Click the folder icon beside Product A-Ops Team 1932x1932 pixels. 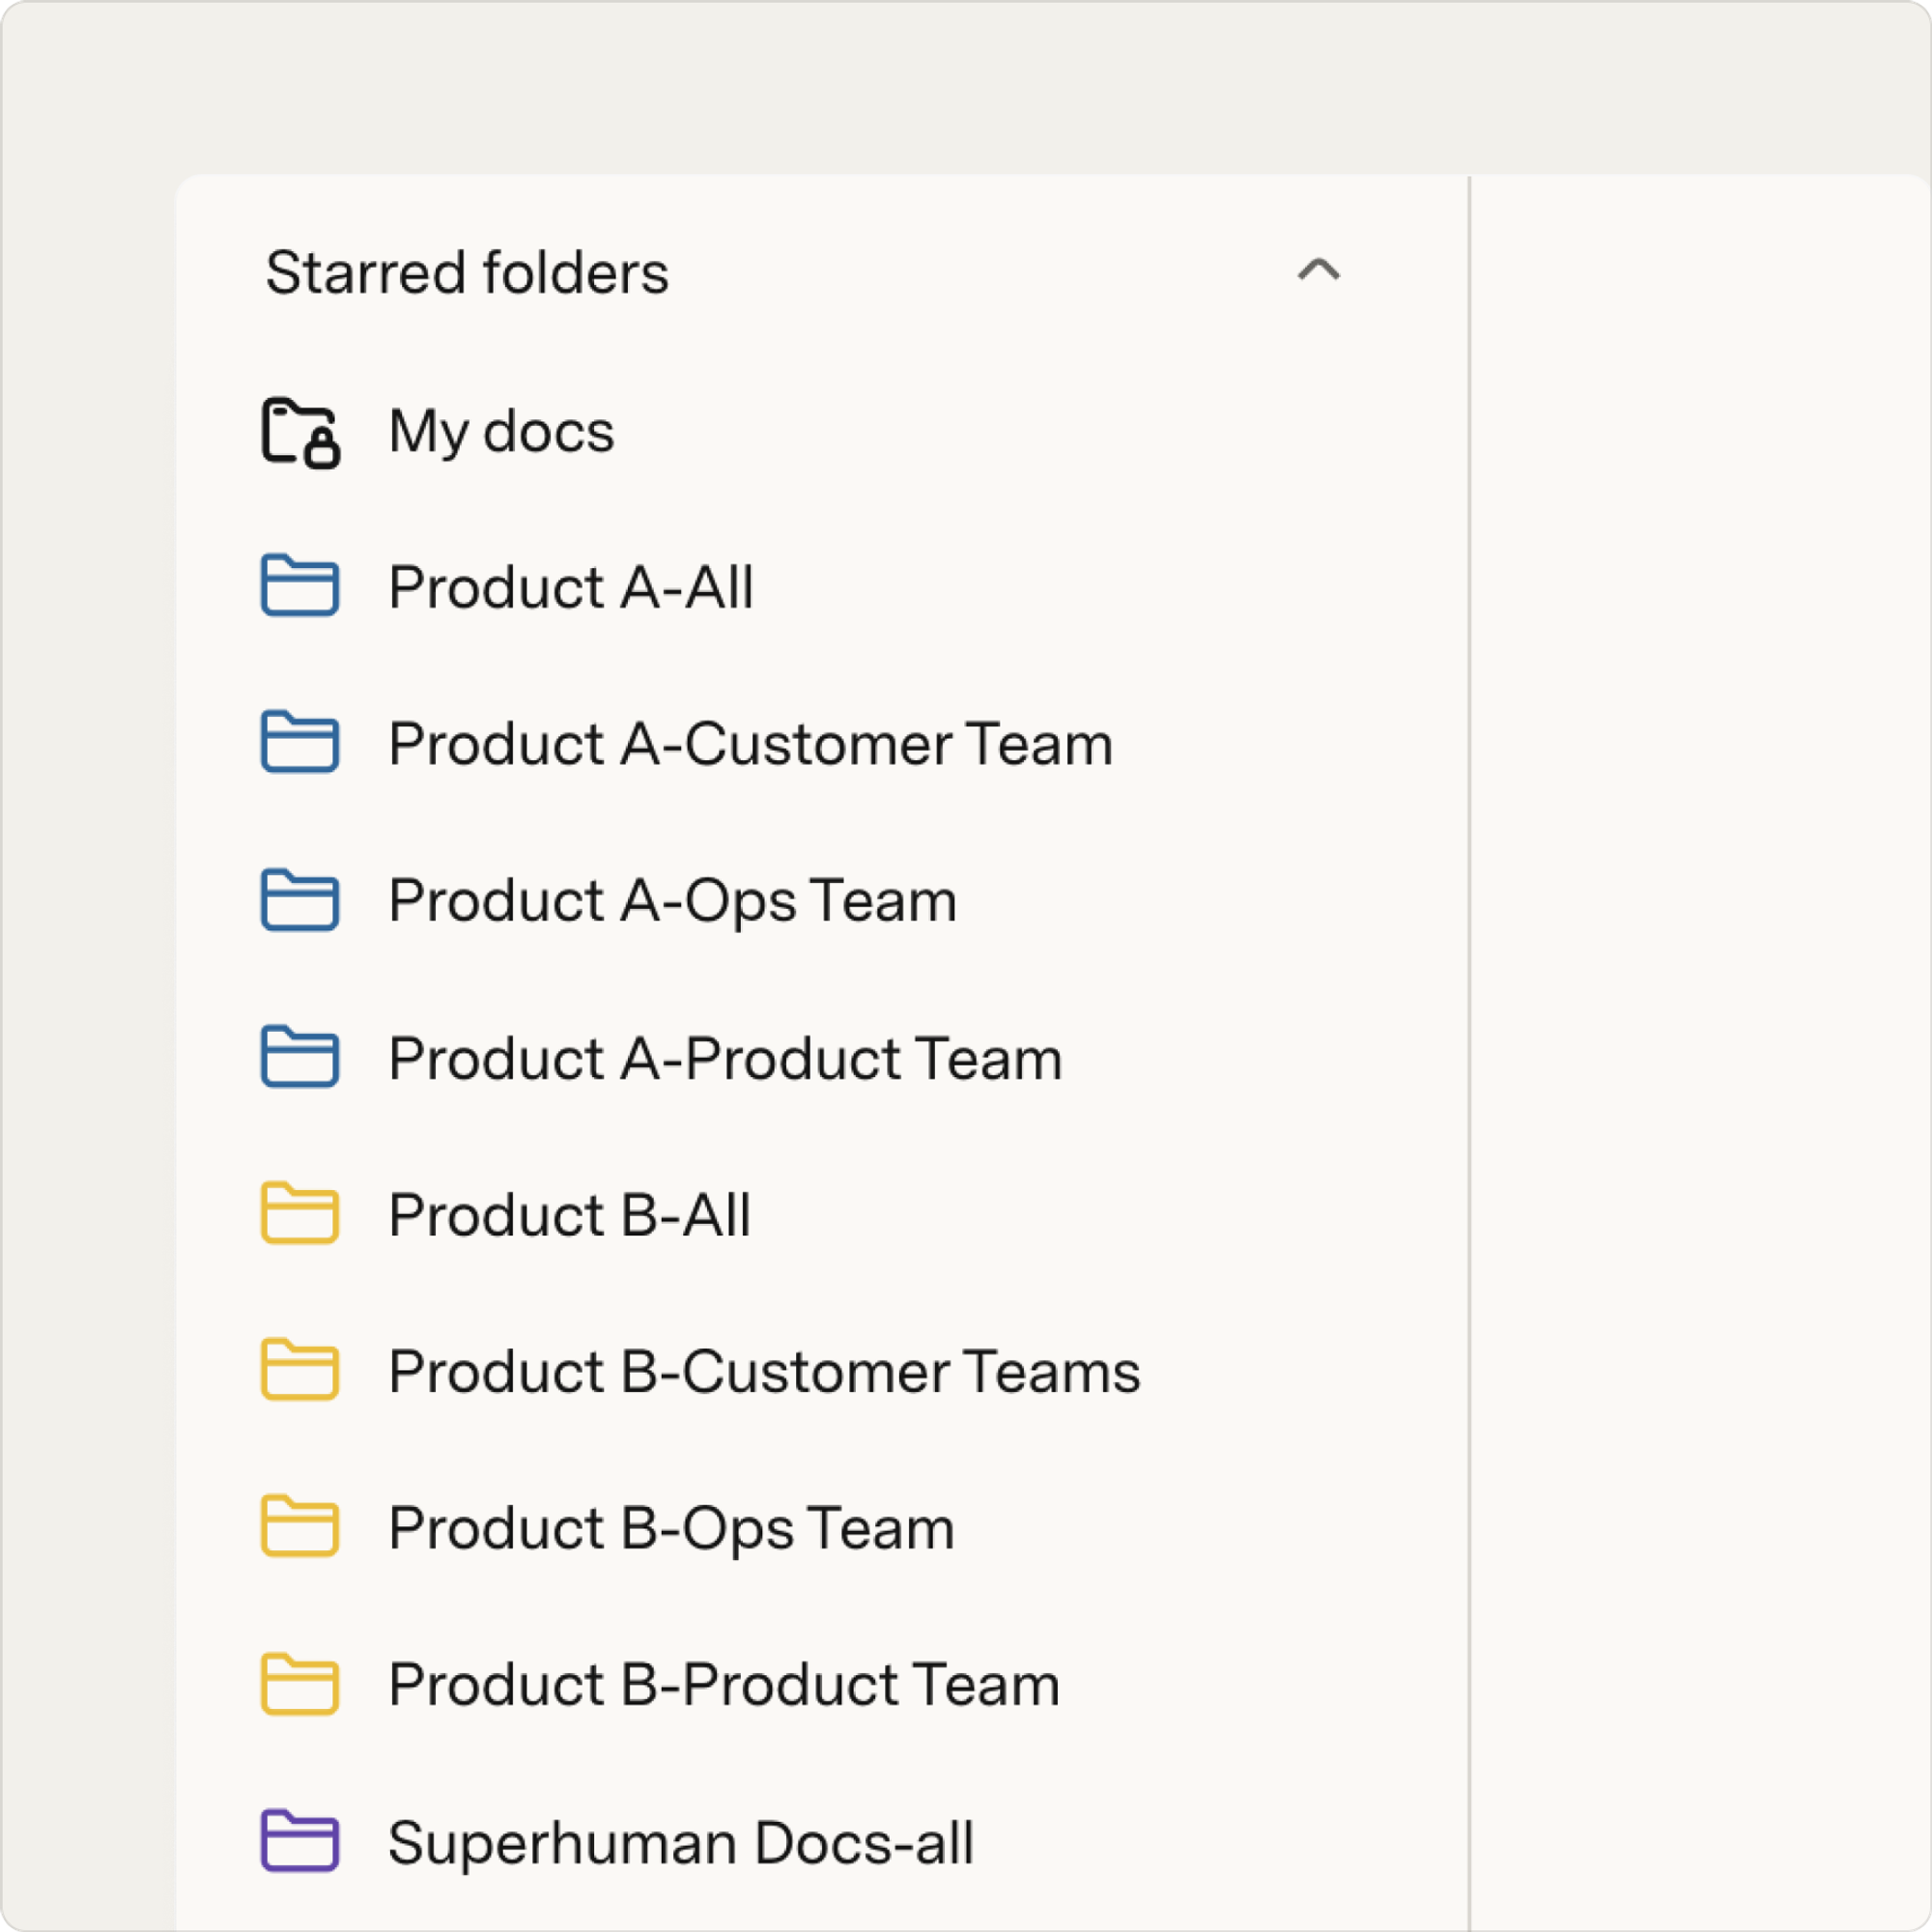pyautogui.click(x=300, y=899)
